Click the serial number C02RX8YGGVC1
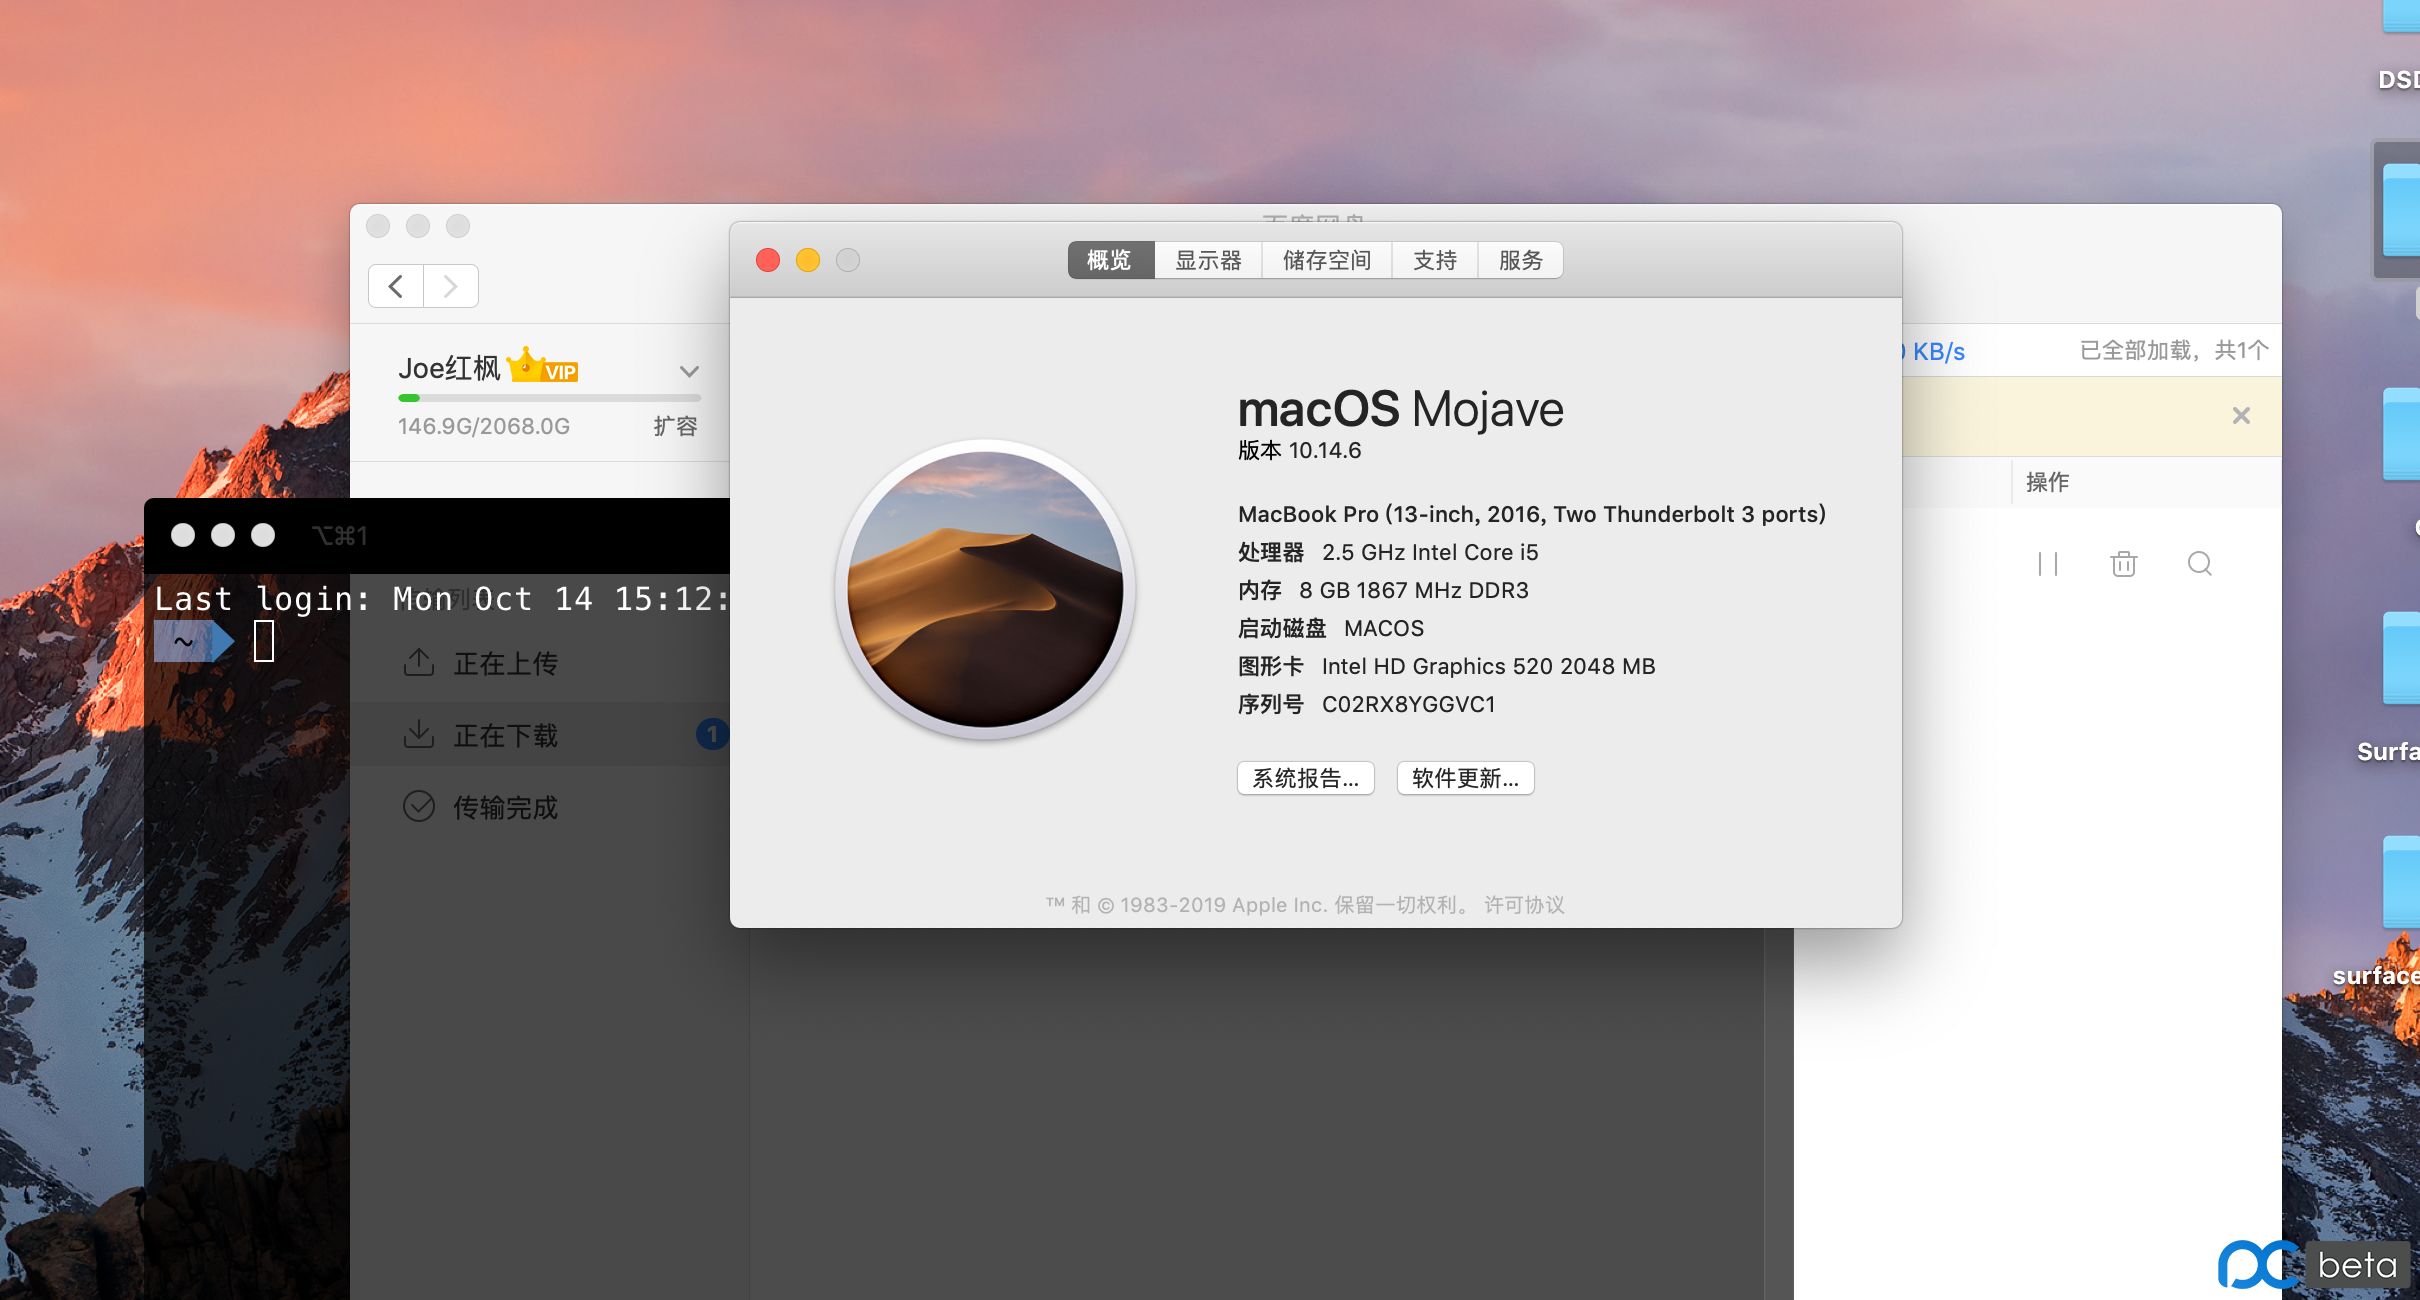Image resolution: width=2420 pixels, height=1300 pixels. click(x=1408, y=705)
